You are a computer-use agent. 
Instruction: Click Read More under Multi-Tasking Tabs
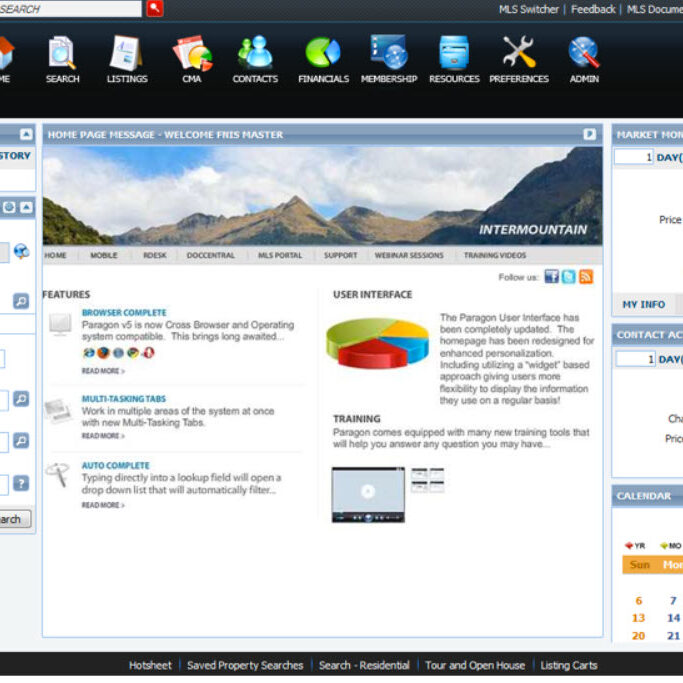pos(103,436)
